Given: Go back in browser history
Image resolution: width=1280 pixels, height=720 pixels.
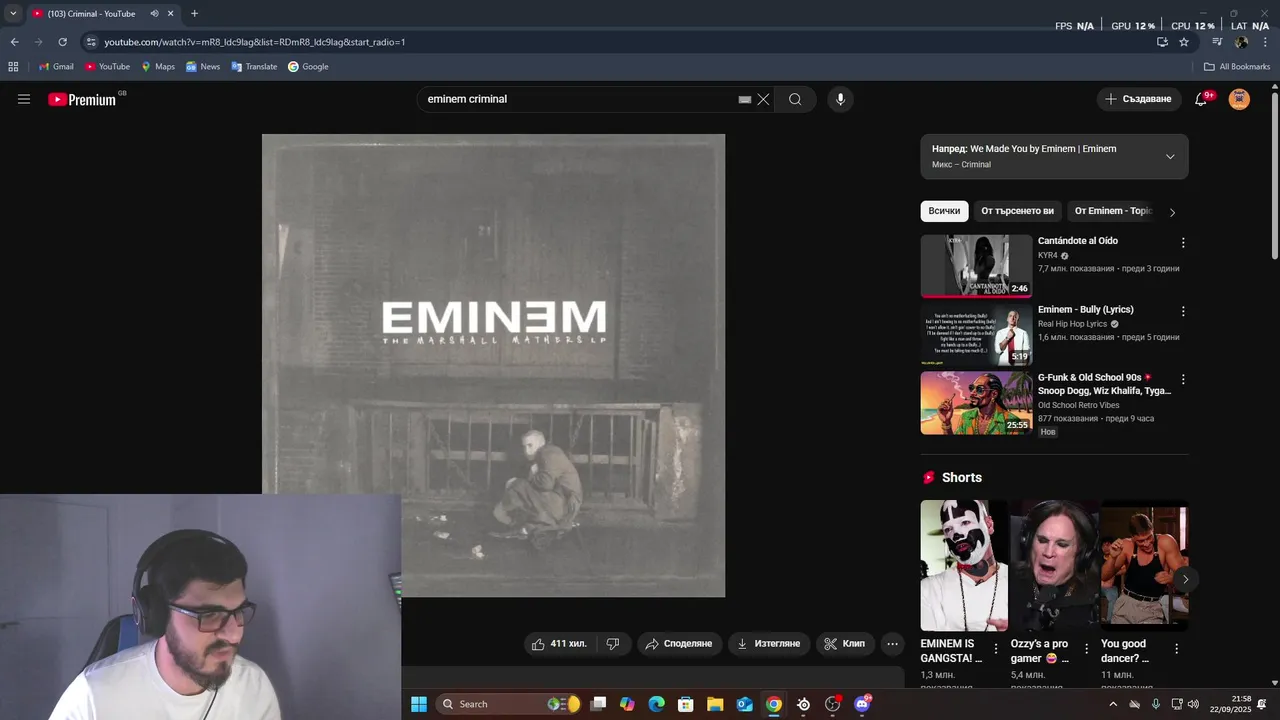Looking at the screenshot, I should (x=14, y=42).
